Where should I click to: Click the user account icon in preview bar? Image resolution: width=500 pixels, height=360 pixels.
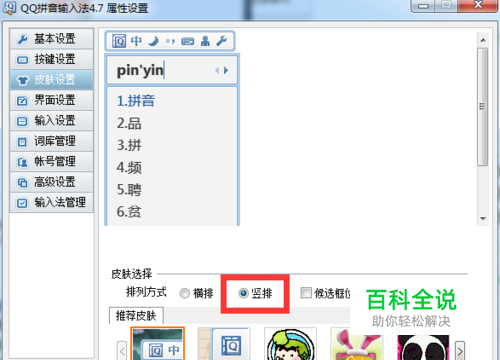coord(205,41)
